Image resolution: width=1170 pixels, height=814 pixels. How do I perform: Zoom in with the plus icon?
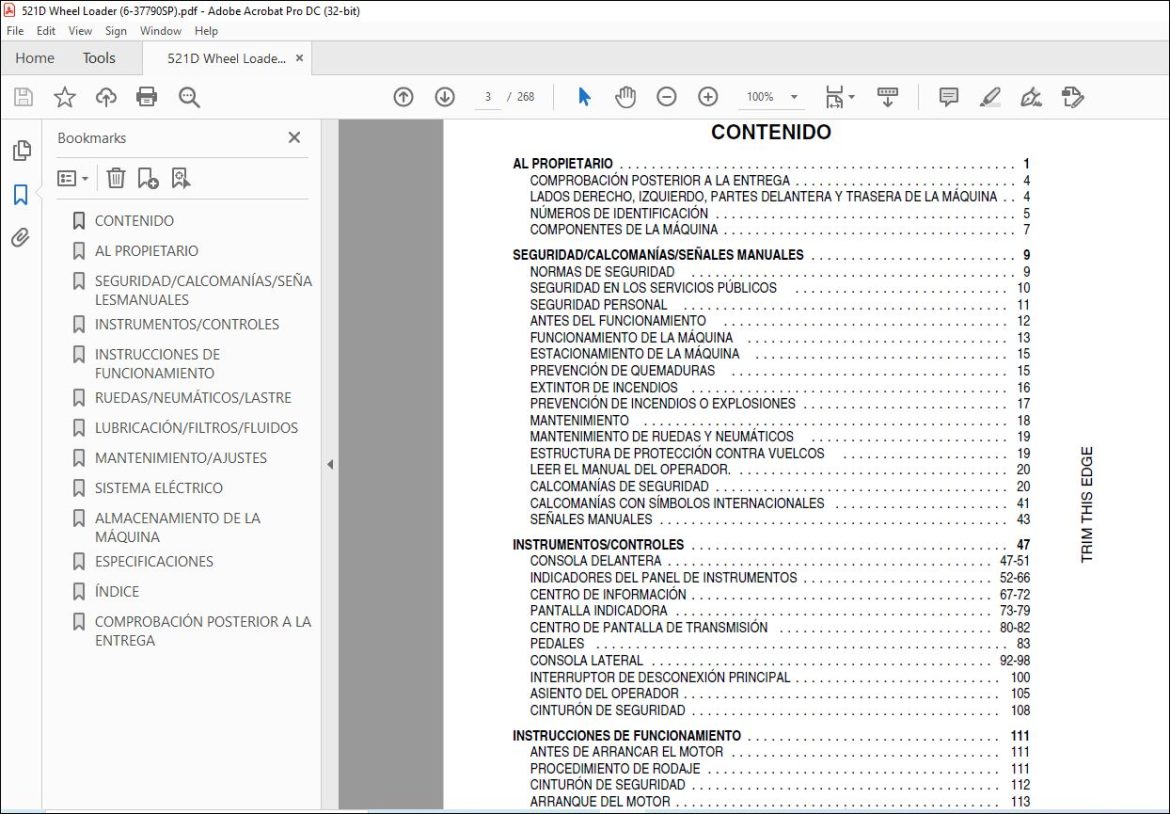pos(708,97)
